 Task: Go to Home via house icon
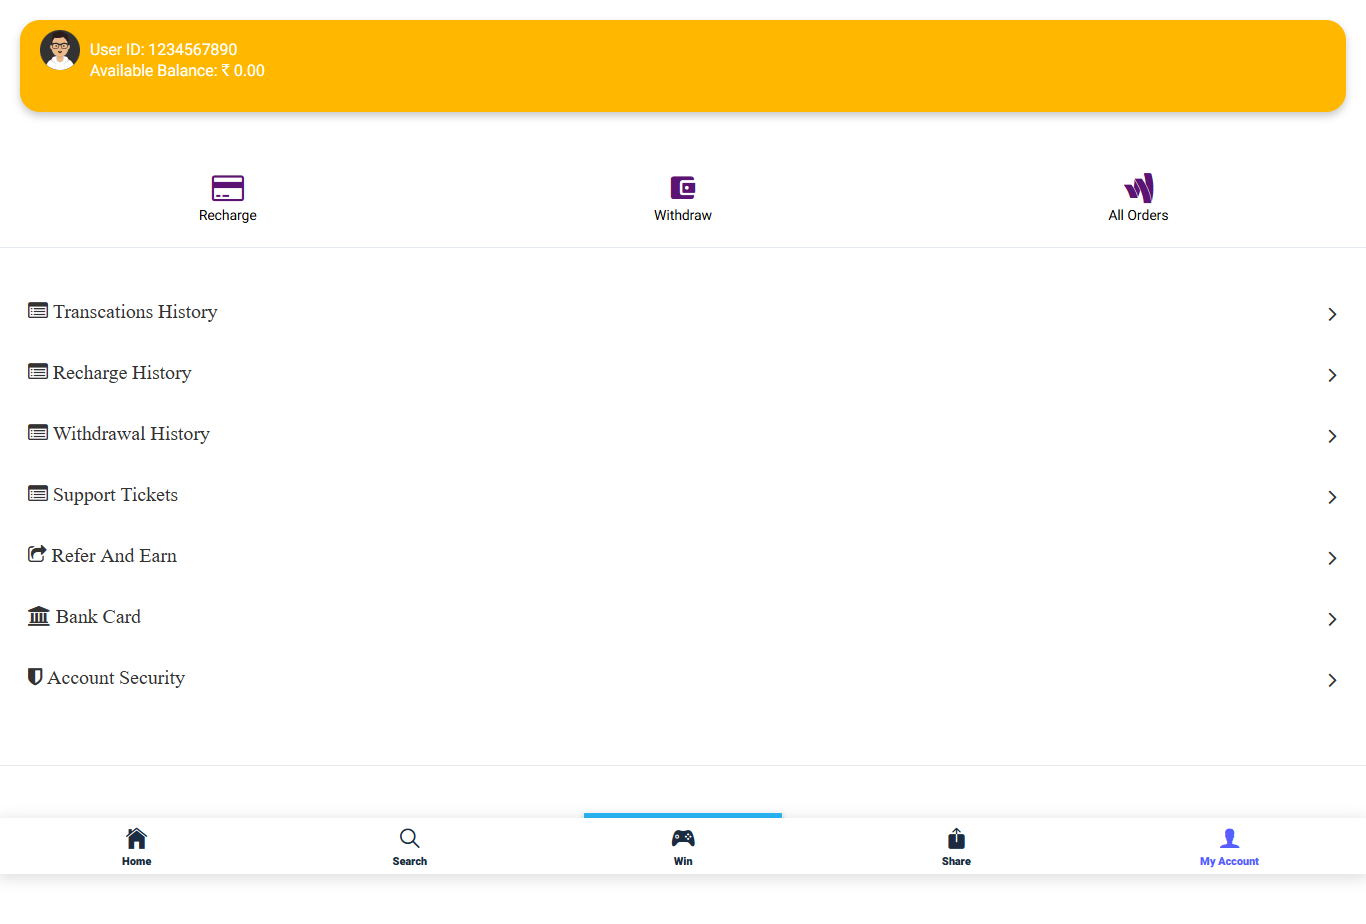137,838
